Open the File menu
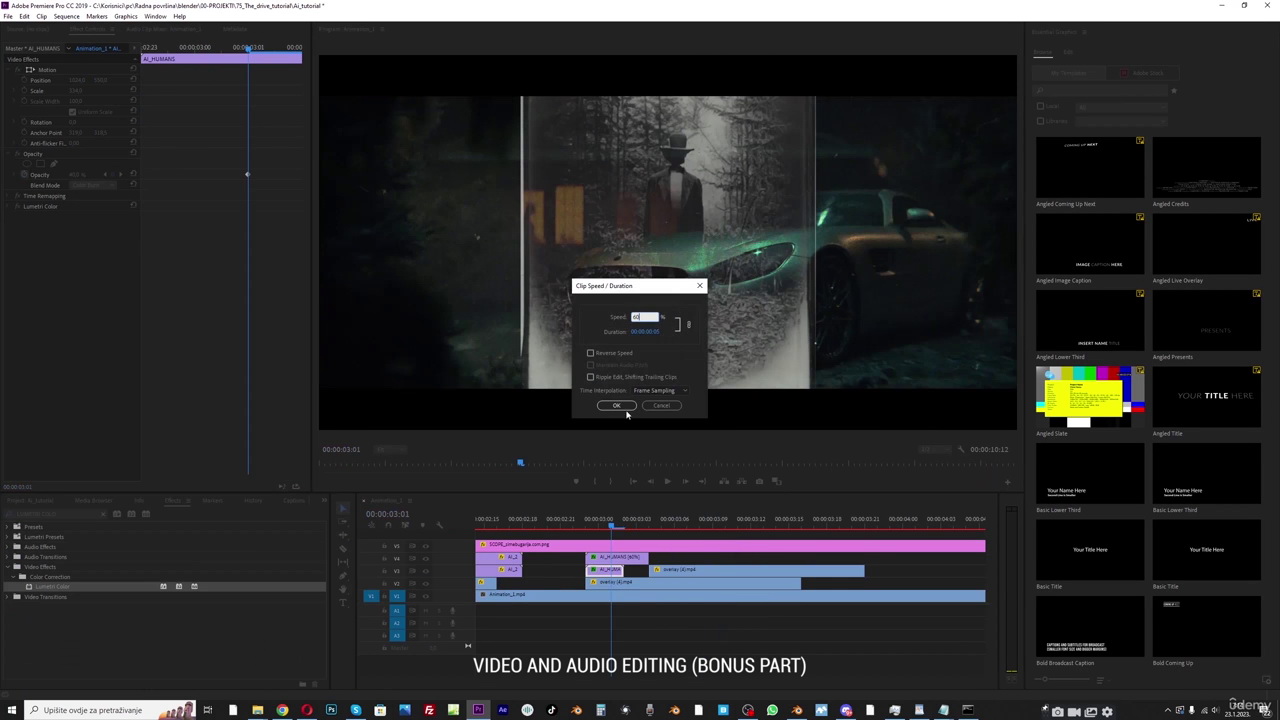The height and width of the screenshot is (720, 1280). [x=8, y=16]
